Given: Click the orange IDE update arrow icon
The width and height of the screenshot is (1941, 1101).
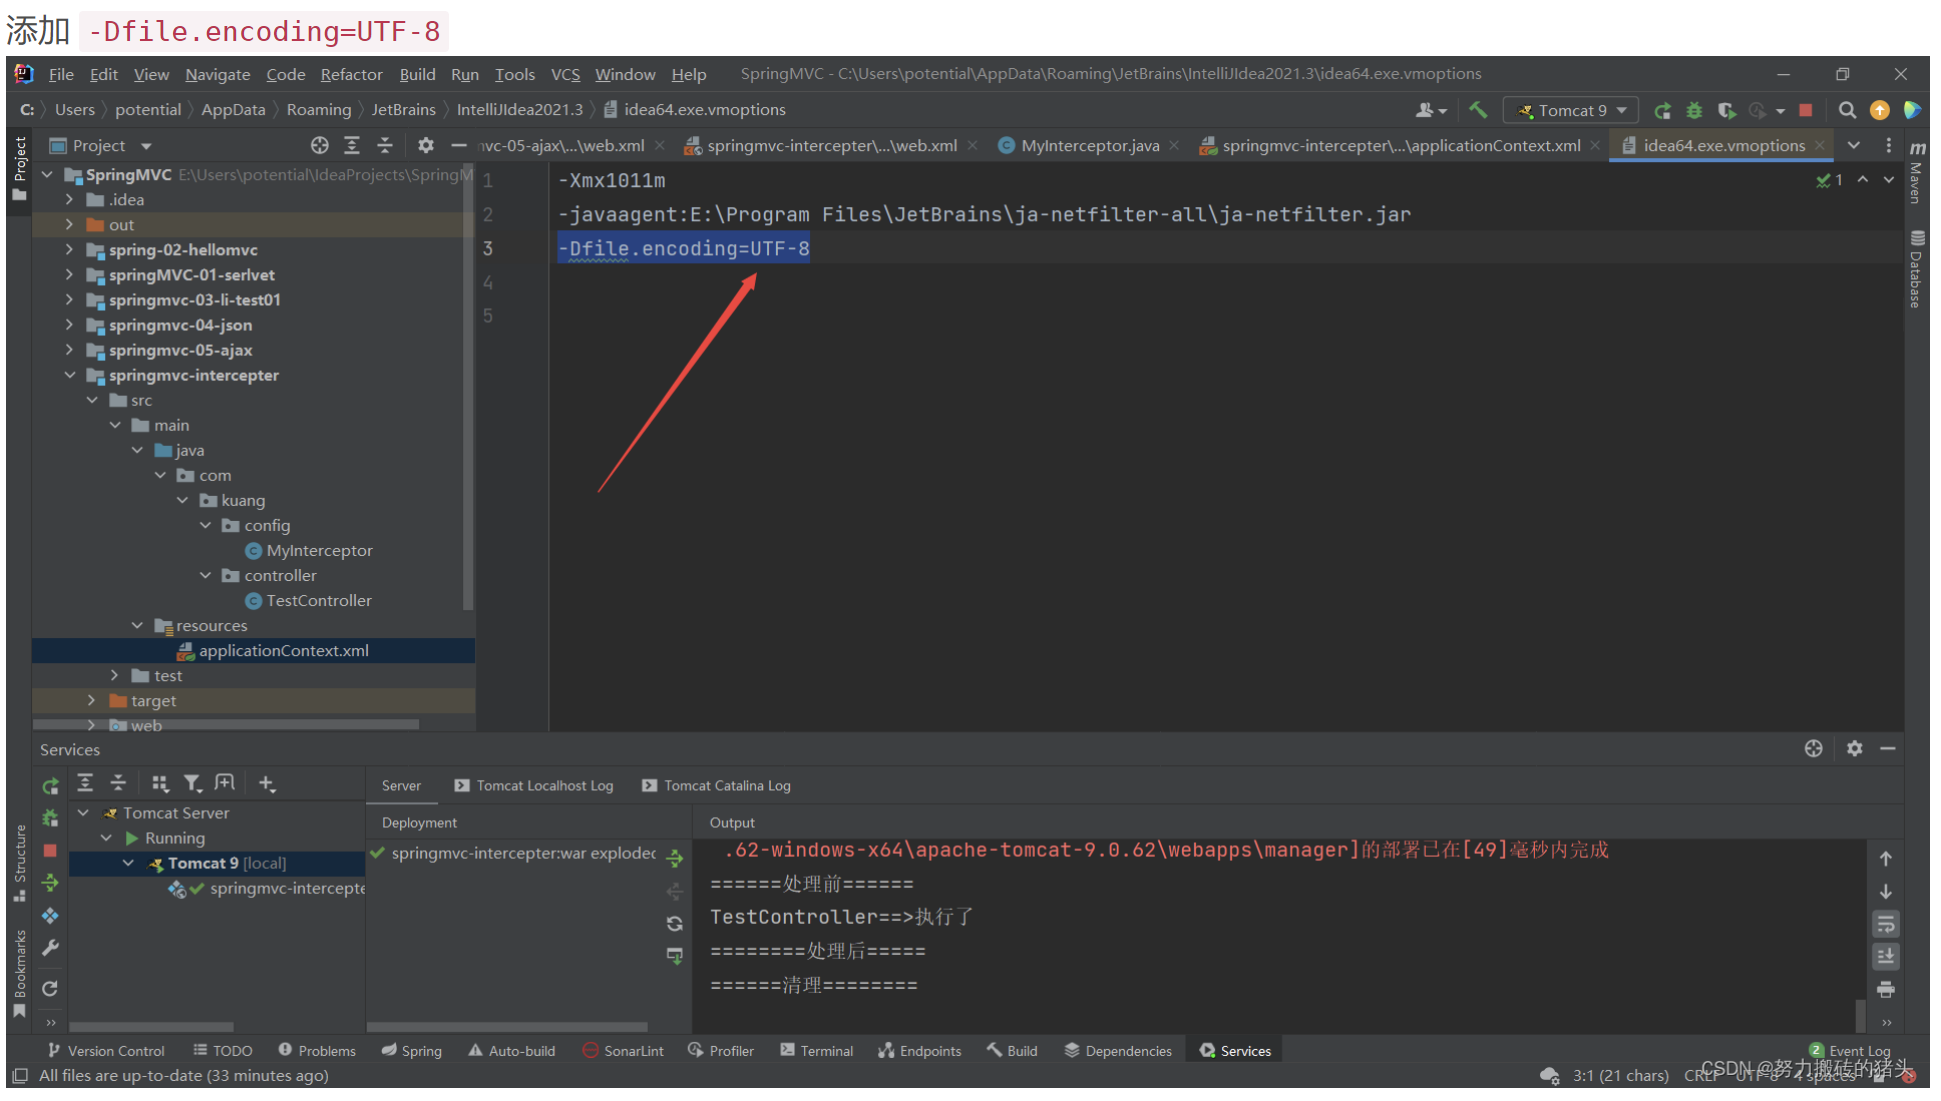Looking at the screenshot, I should point(1880,110).
